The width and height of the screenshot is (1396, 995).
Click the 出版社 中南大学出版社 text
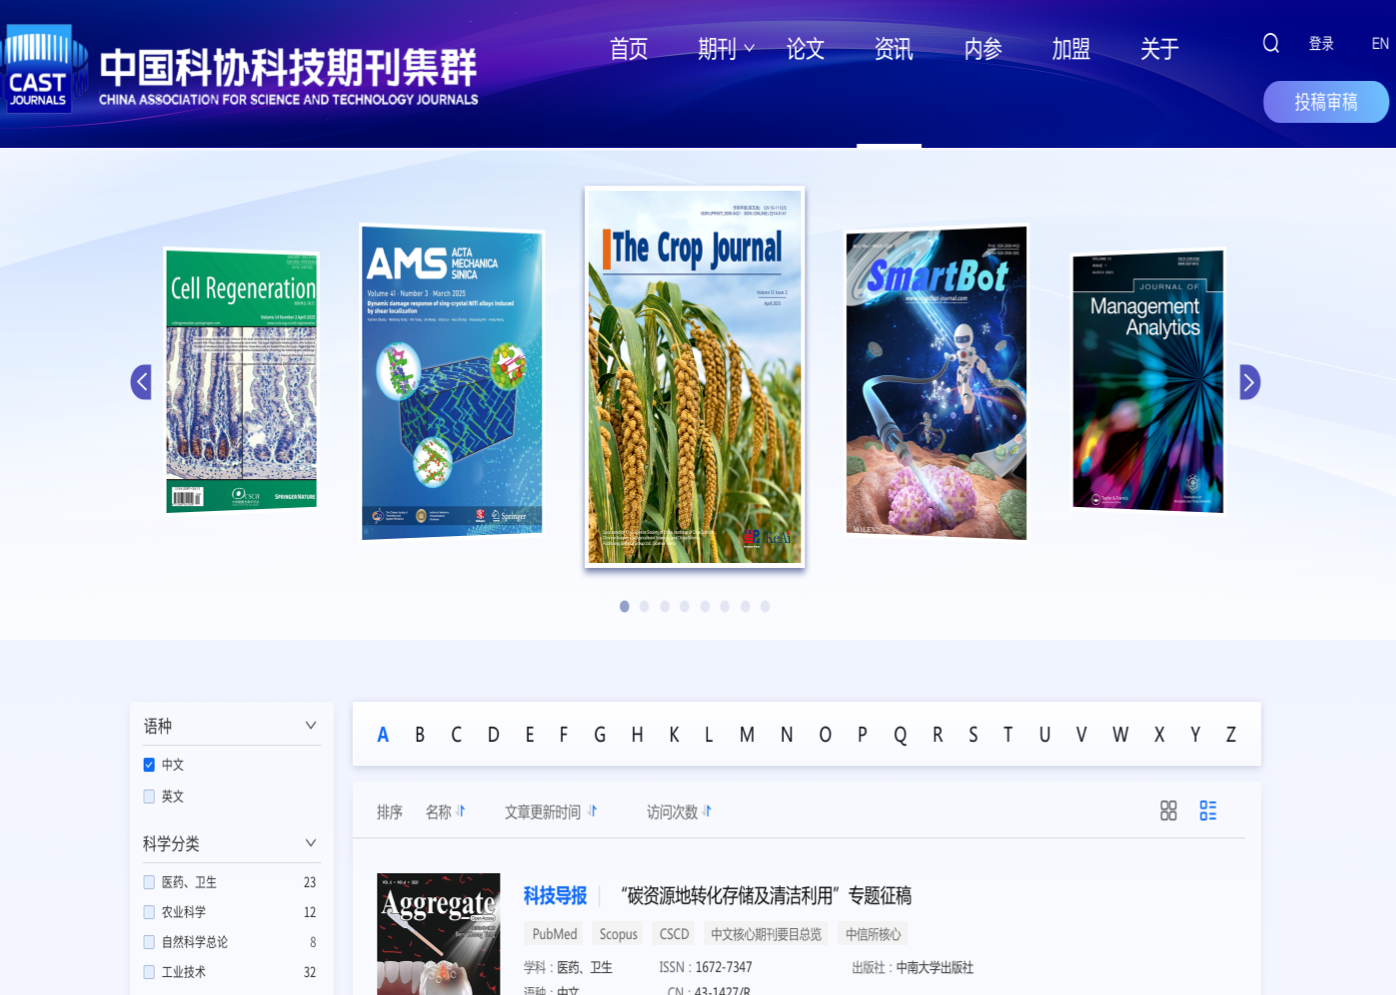912,967
